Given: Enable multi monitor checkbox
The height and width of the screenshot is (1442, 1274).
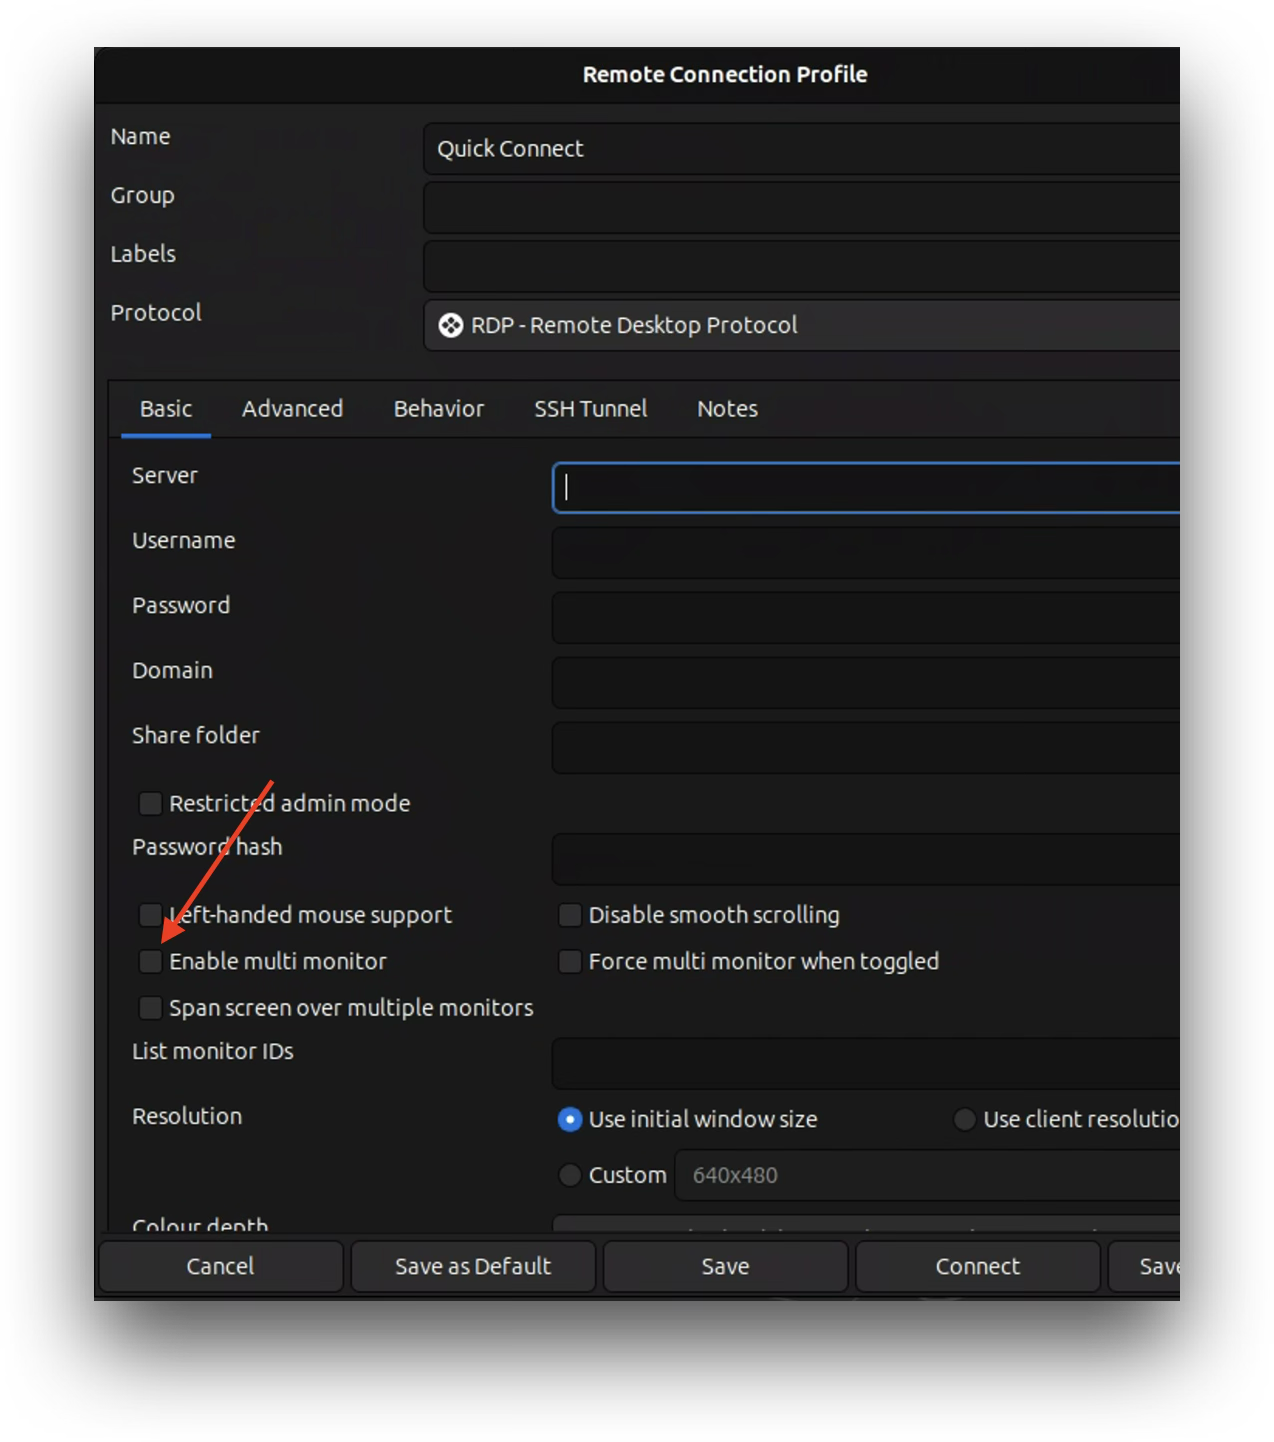Looking at the screenshot, I should (x=150, y=962).
